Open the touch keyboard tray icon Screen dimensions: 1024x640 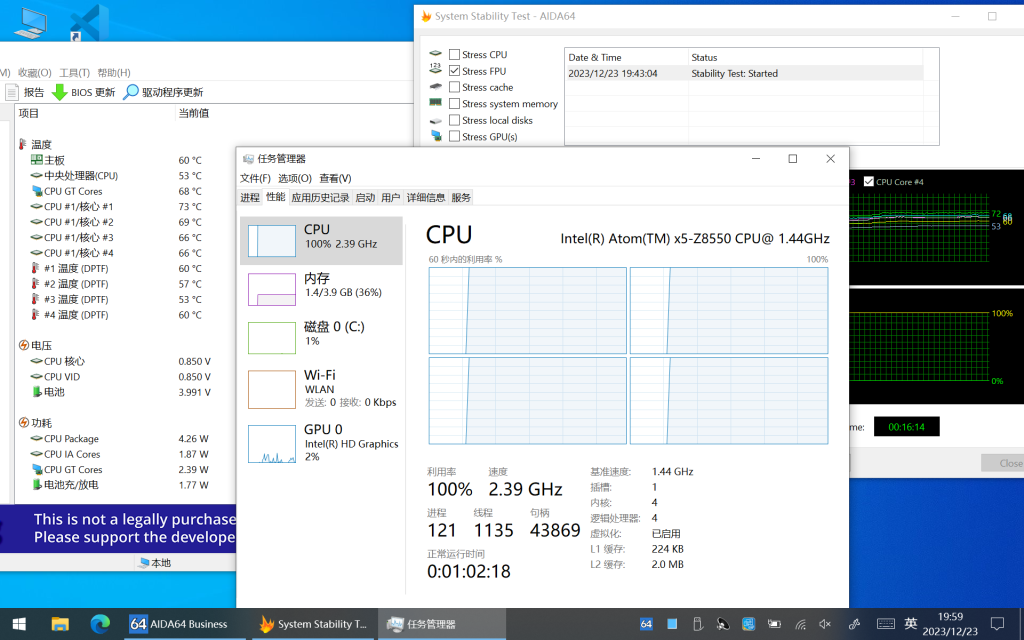point(886,624)
